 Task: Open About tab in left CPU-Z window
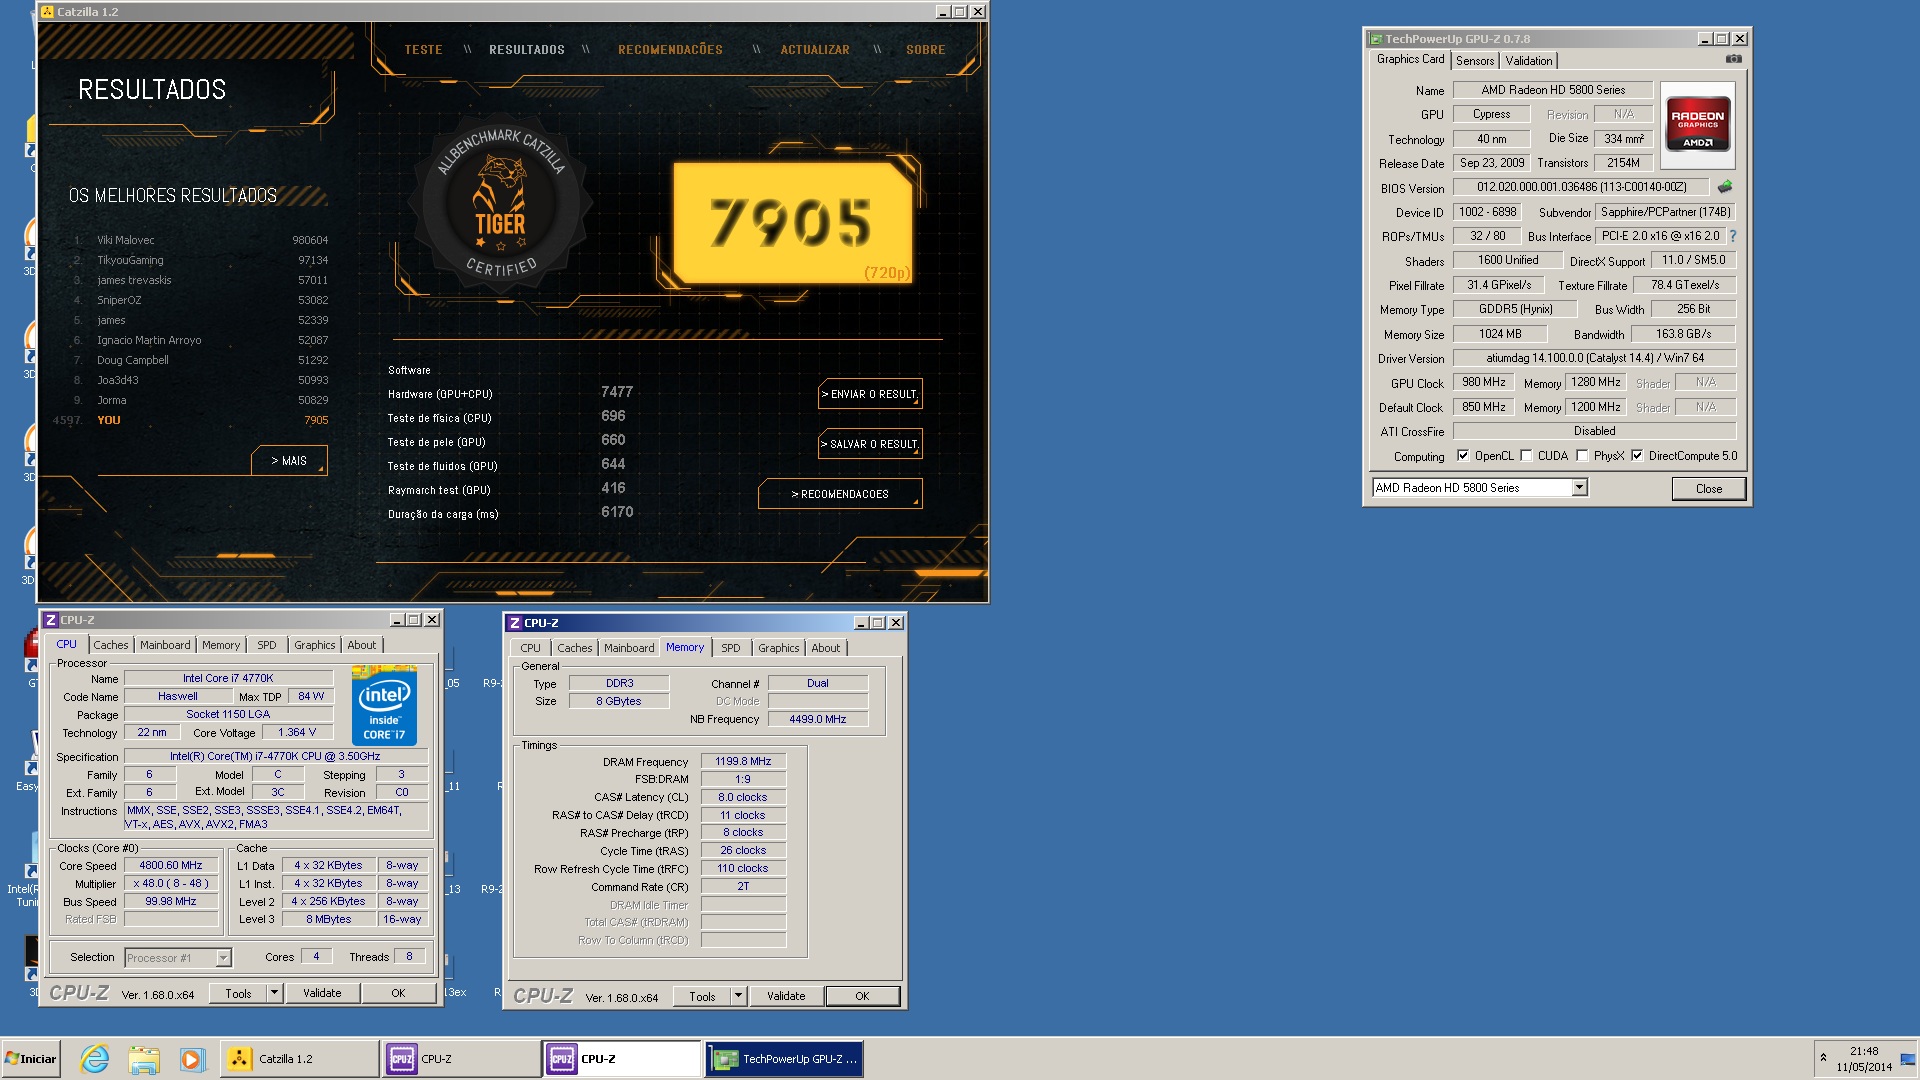pyautogui.click(x=362, y=646)
